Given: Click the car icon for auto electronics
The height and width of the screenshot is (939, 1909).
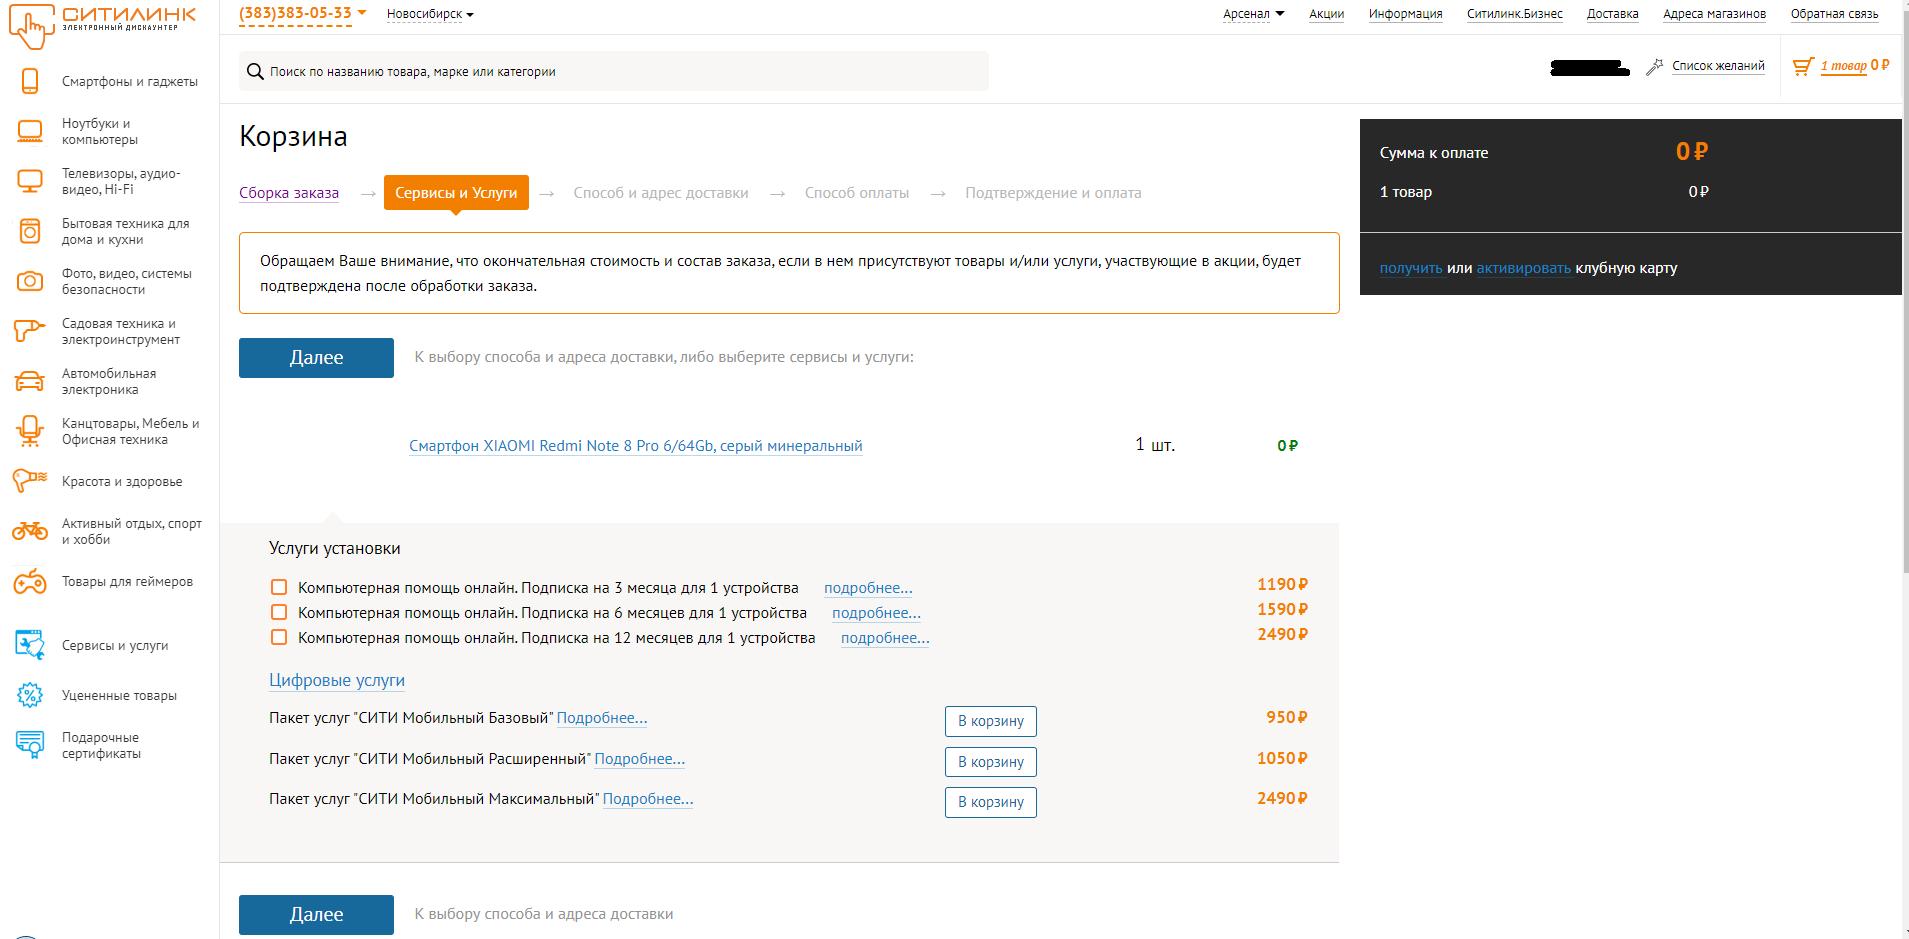Looking at the screenshot, I should (30, 381).
